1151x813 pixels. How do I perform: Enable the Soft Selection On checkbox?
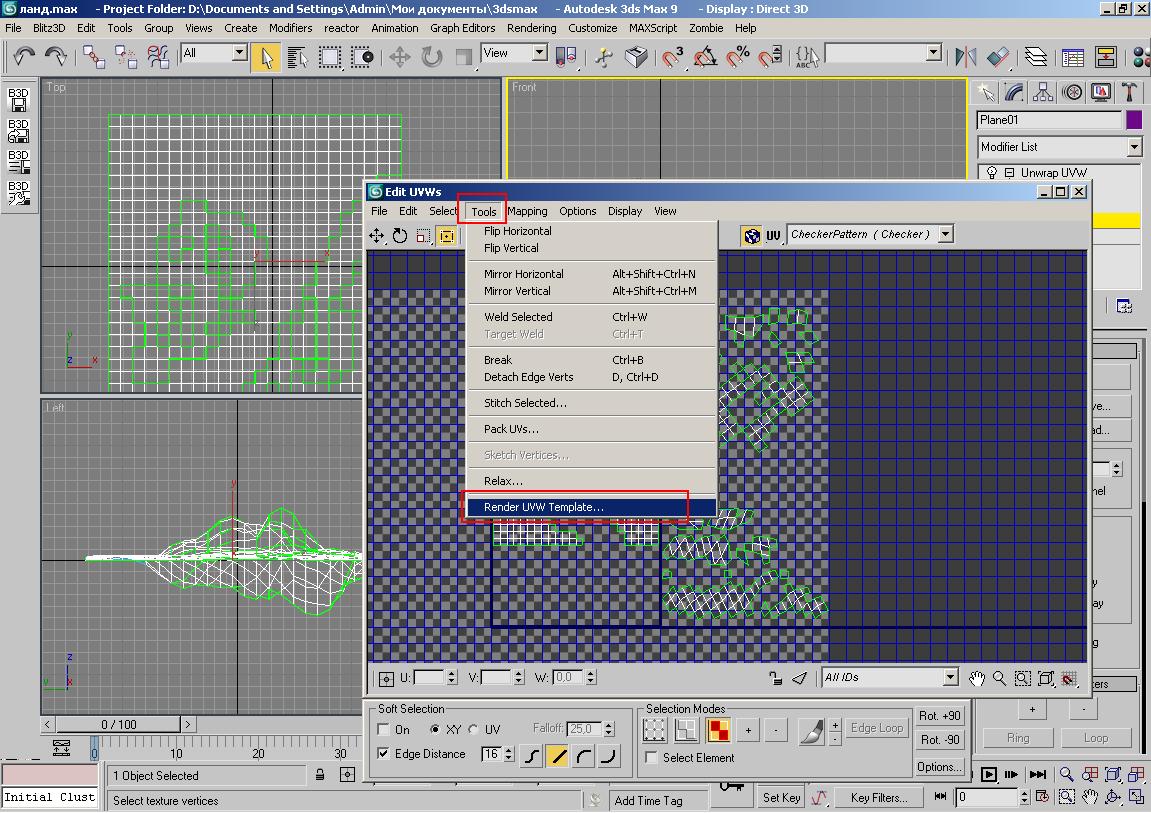384,730
